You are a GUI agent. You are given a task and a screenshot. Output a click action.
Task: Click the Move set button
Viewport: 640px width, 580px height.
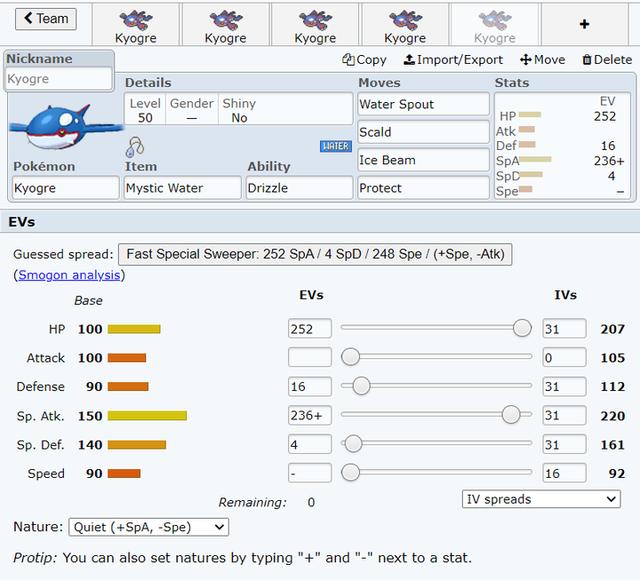click(x=542, y=60)
